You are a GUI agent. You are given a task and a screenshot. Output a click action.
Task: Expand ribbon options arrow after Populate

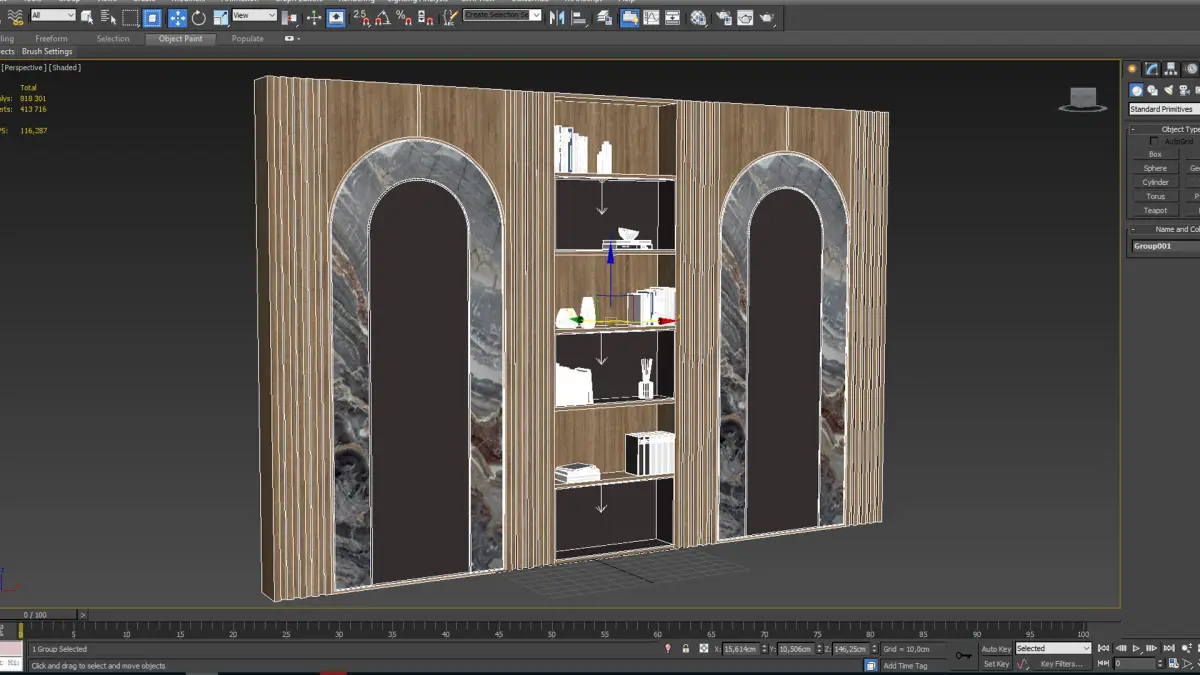coord(291,39)
